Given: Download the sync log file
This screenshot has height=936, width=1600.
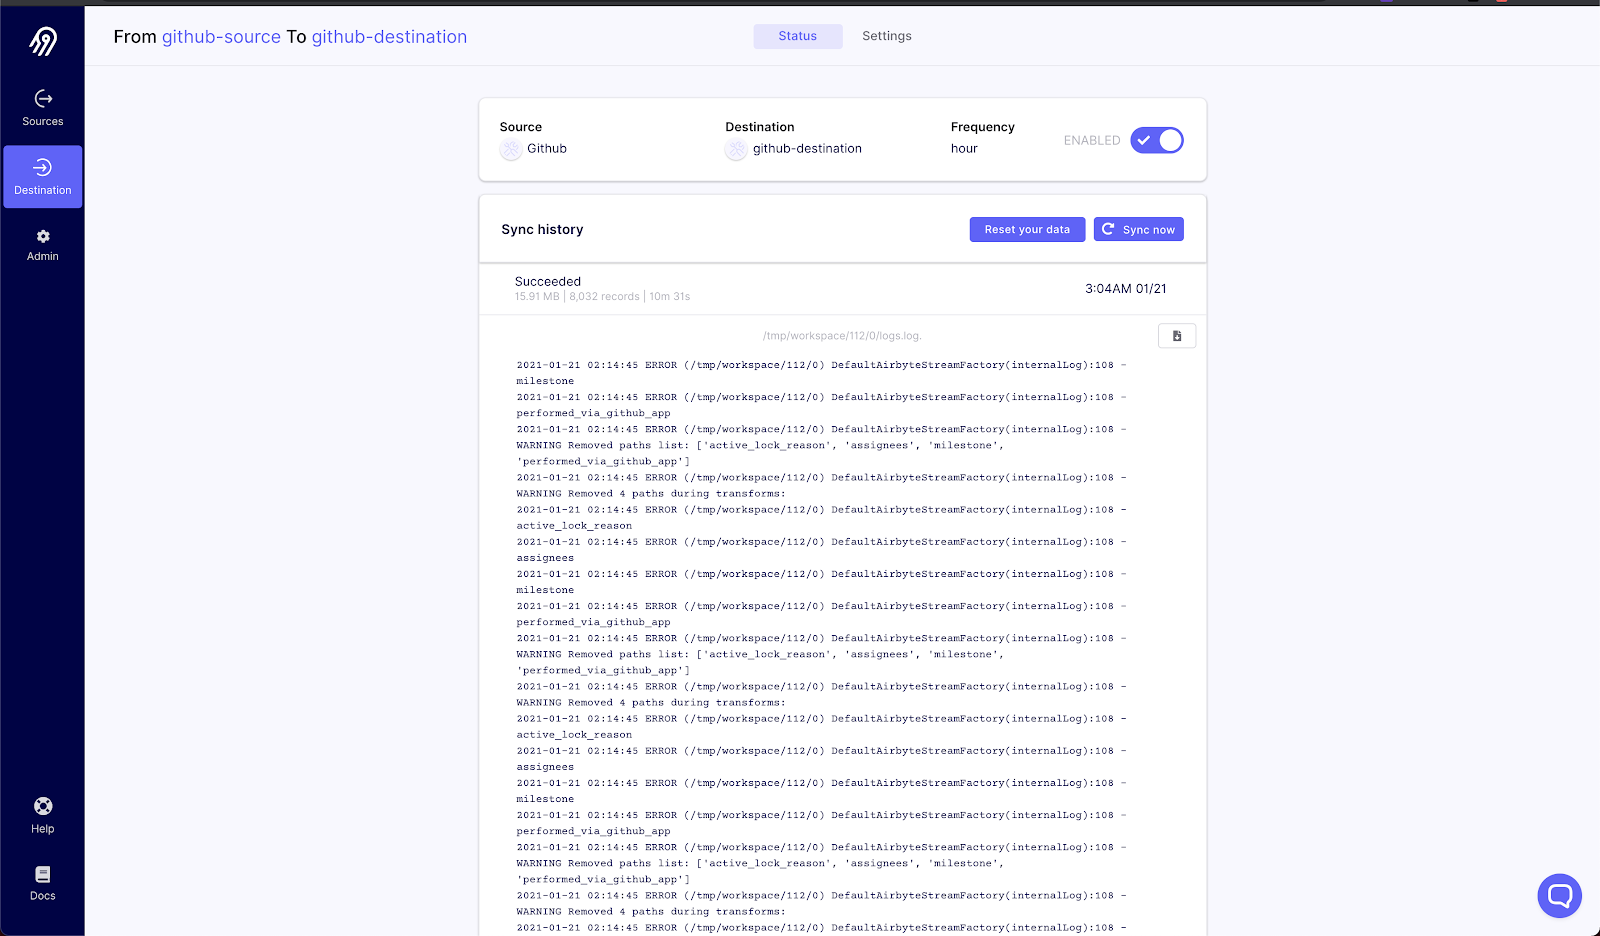Looking at the screenshot, I should click(1176, 335).
